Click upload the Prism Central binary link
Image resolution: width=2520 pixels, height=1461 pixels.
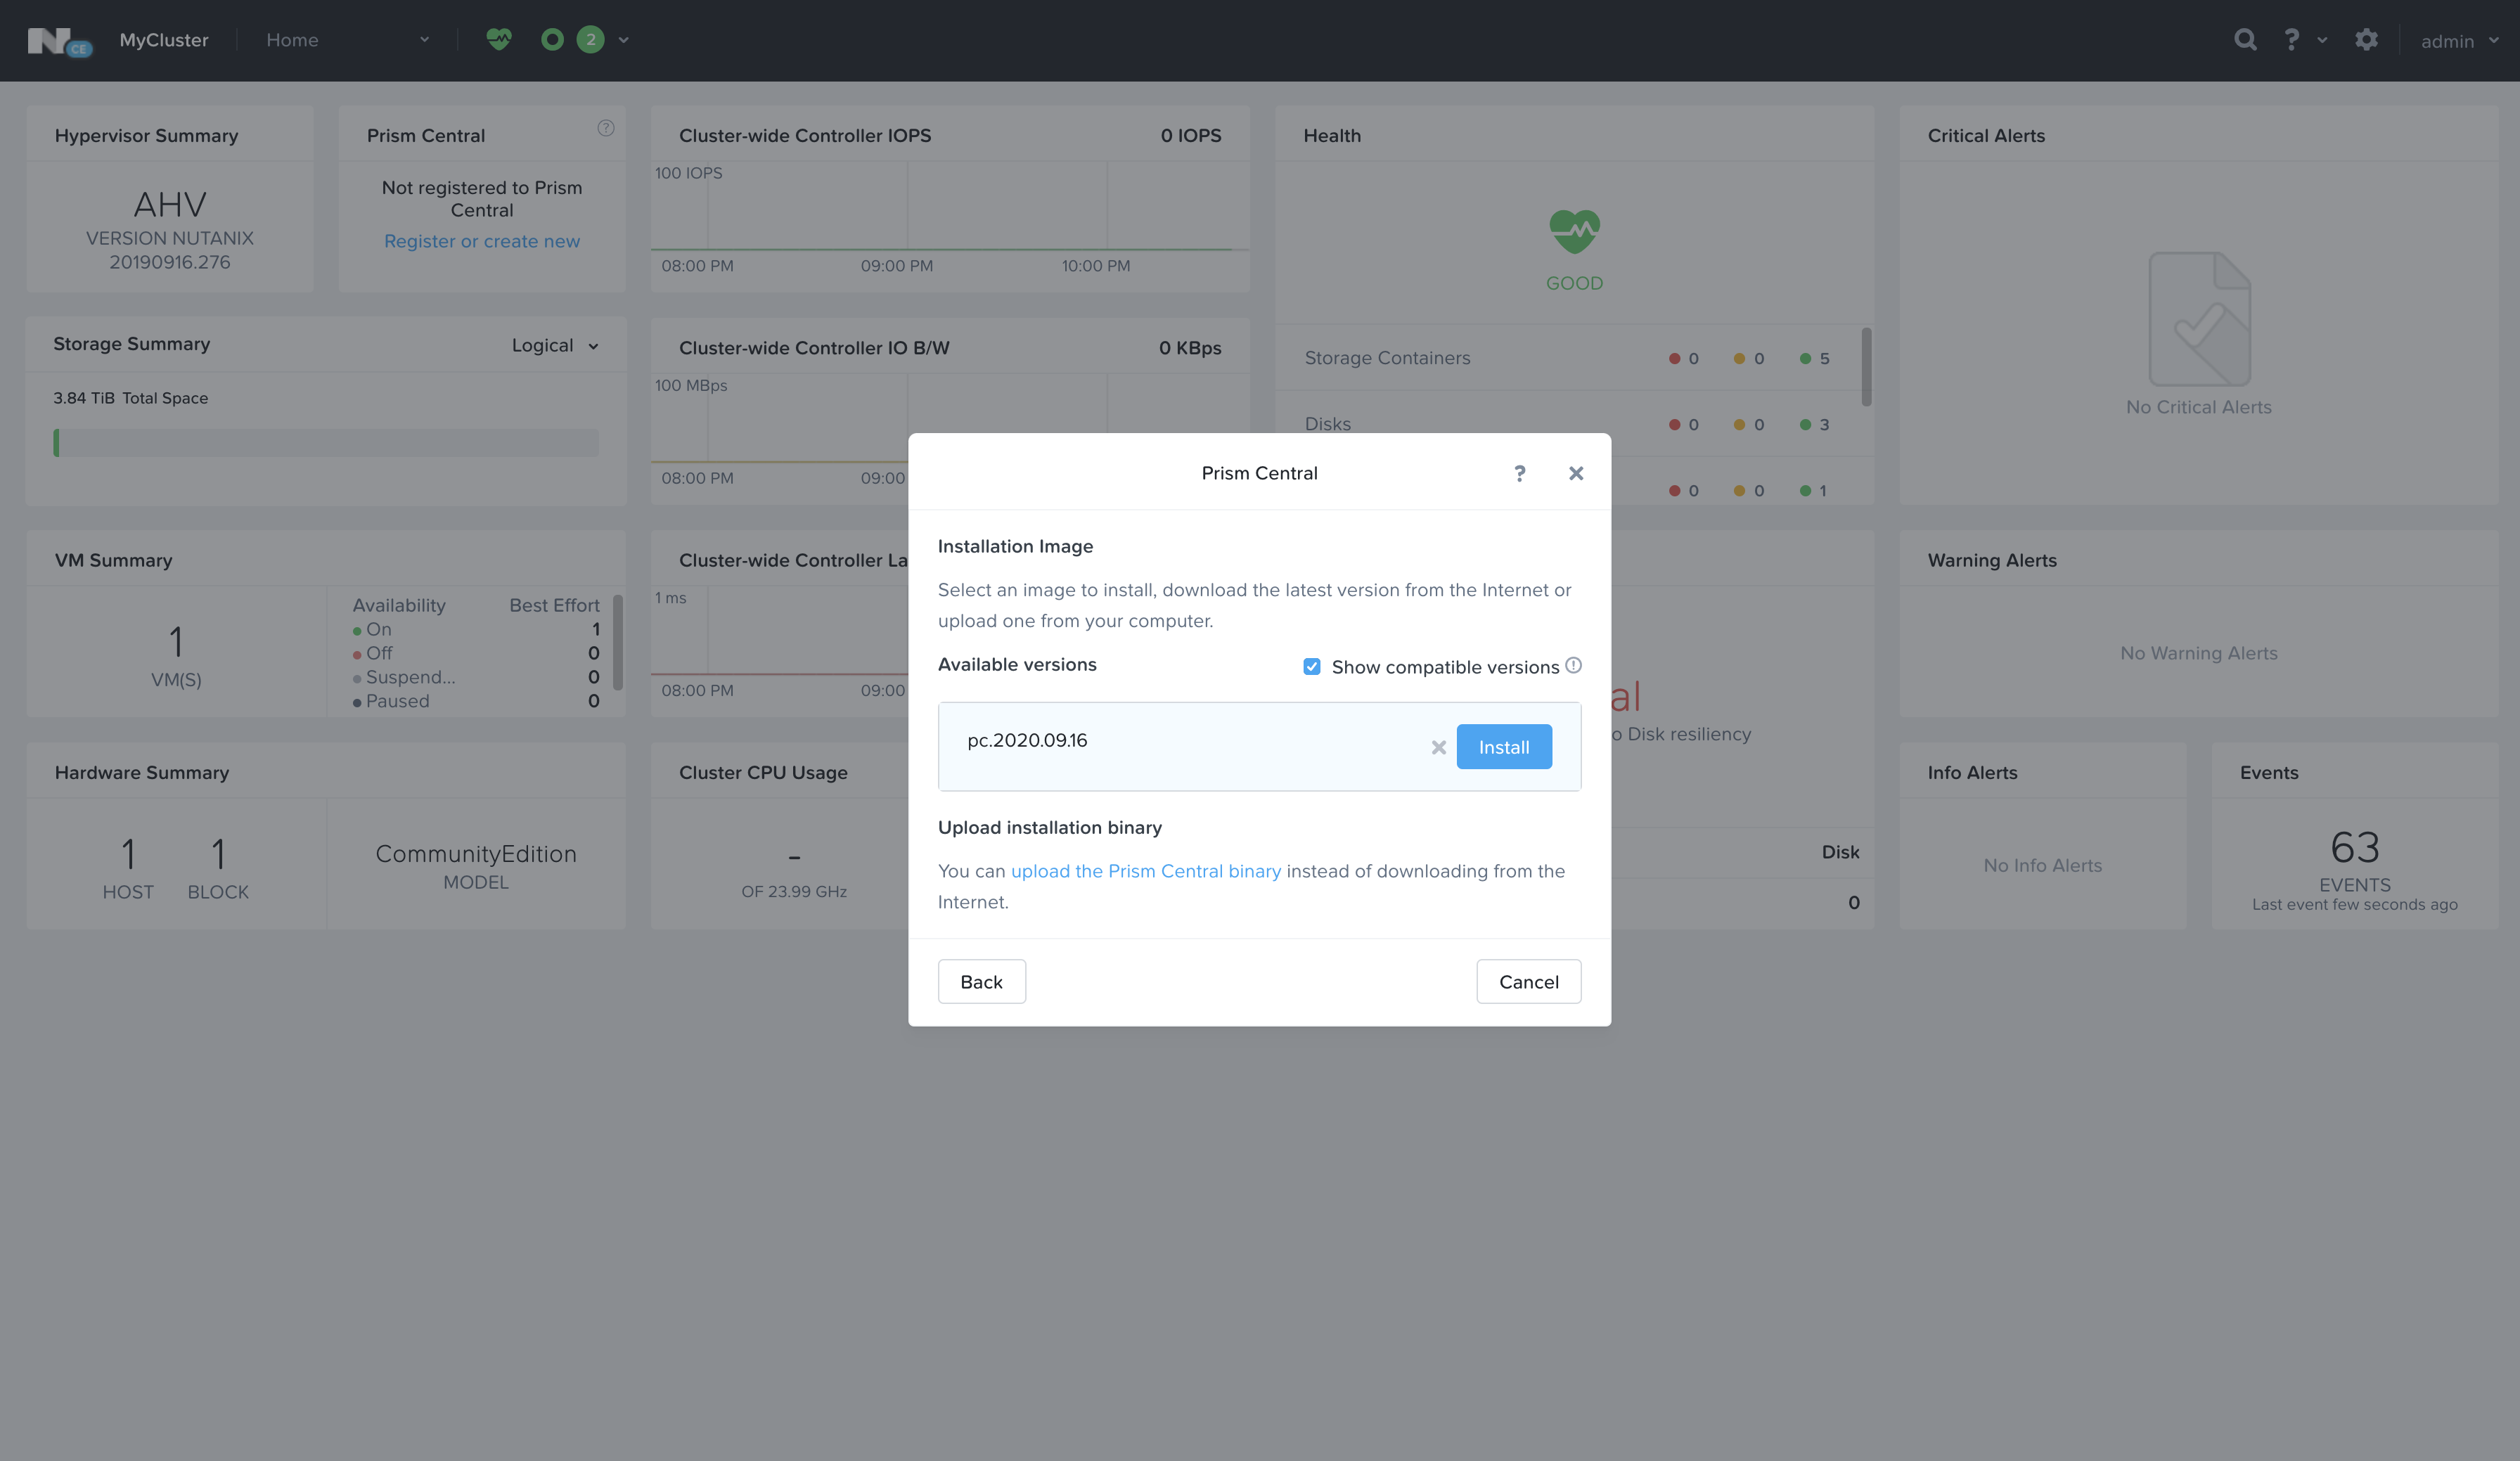click(x=1145, y=871)
